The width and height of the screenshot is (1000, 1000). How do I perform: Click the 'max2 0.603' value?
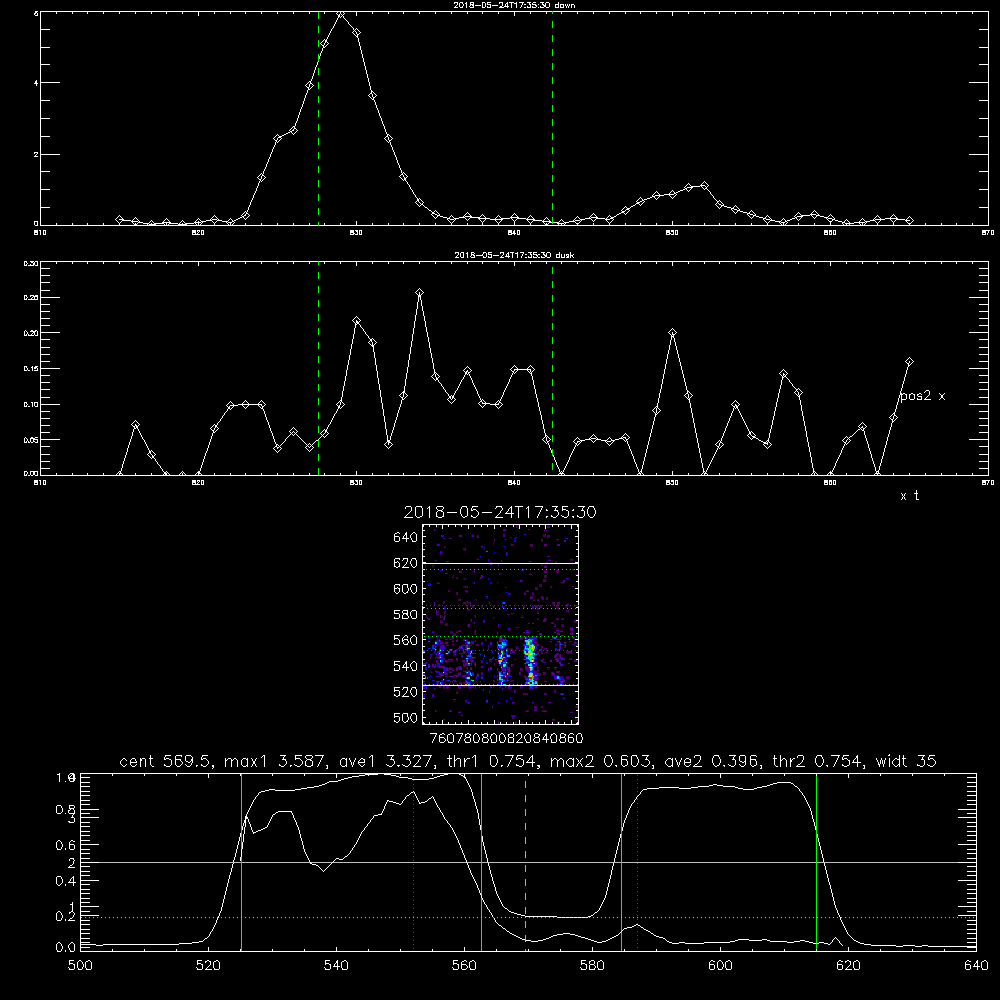[x=601, y=761]
